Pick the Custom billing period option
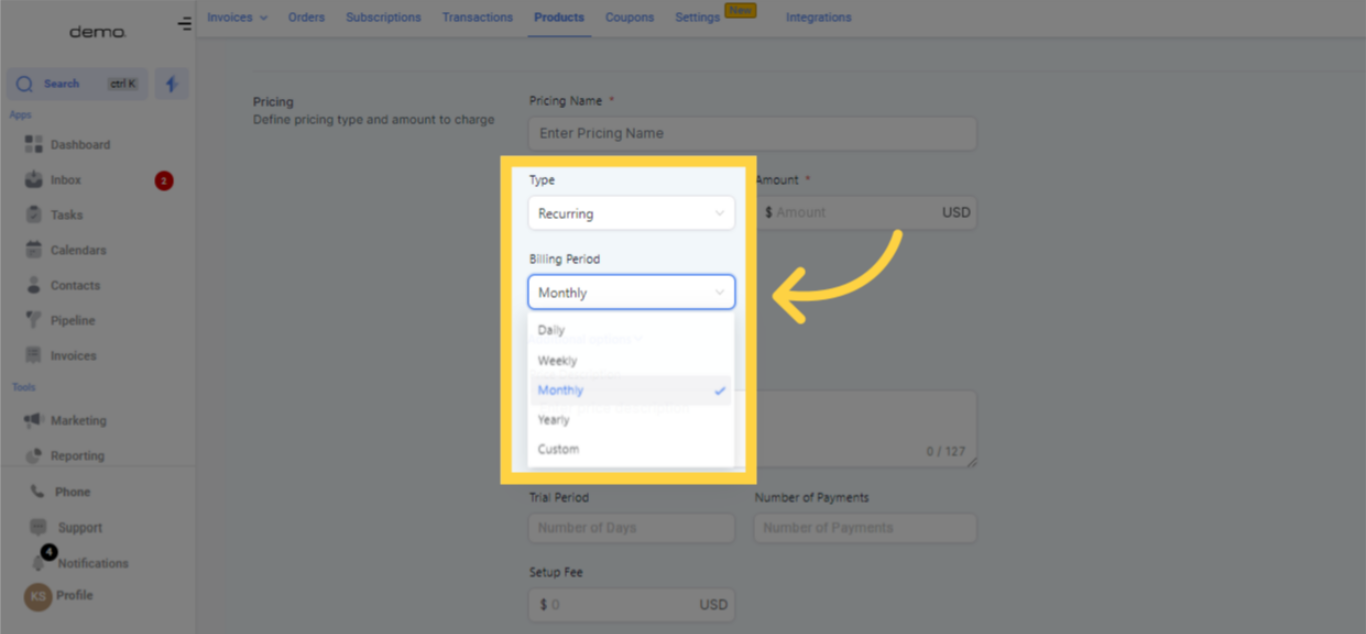 tap(558, 449)
